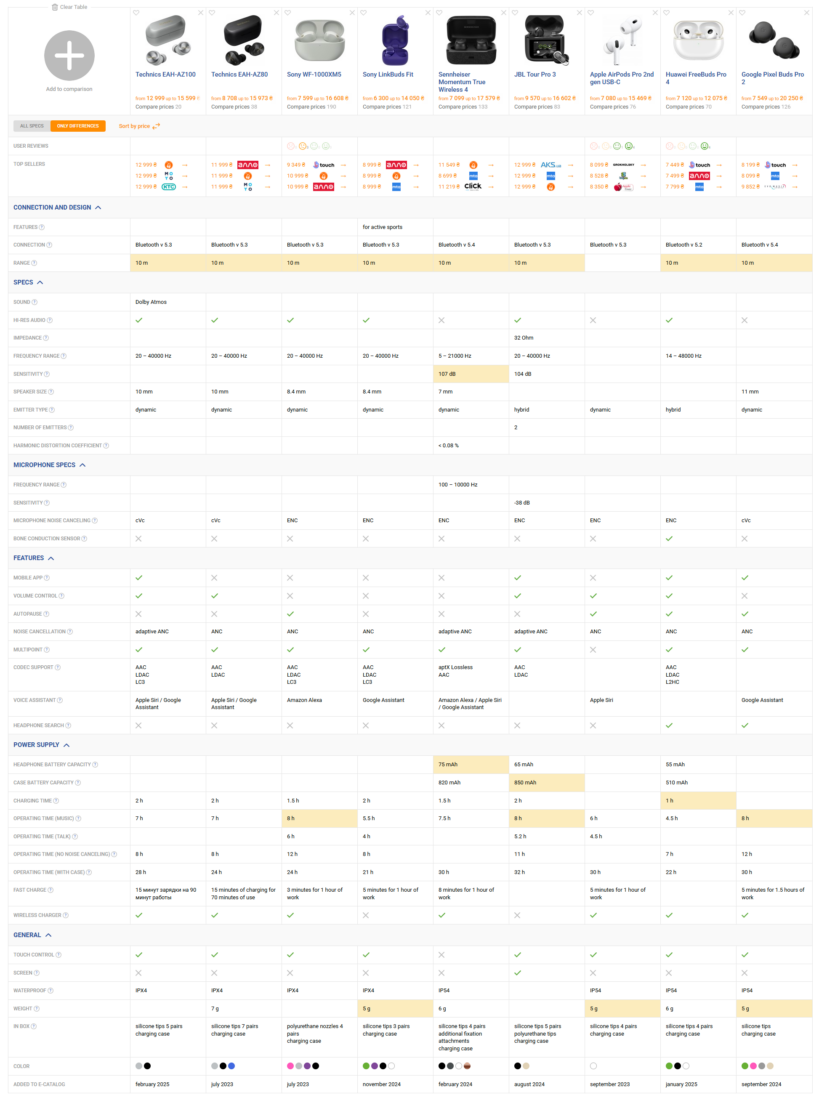The image size is (835, 1100).
Task: Click the plus icon to add a product
Action: (x=69, y=55)
